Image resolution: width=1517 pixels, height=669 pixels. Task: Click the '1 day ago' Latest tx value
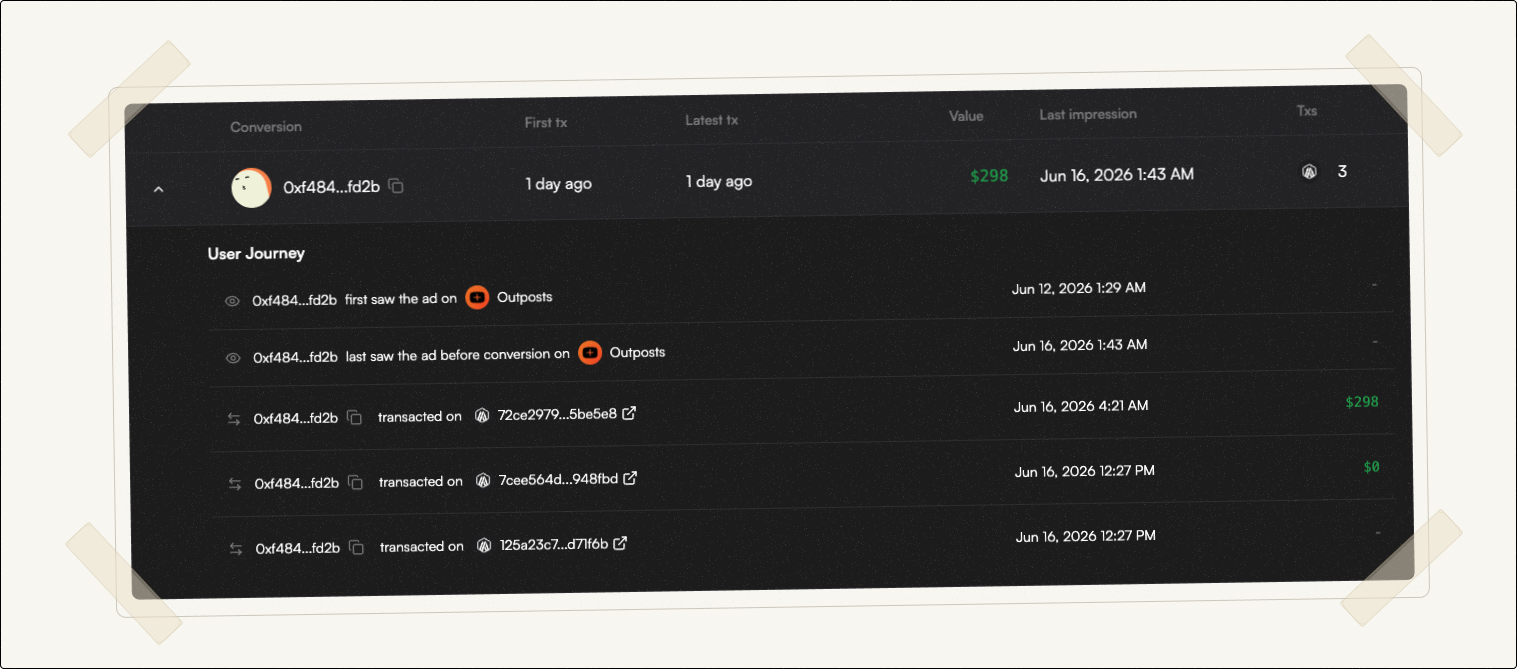(719, 182)
